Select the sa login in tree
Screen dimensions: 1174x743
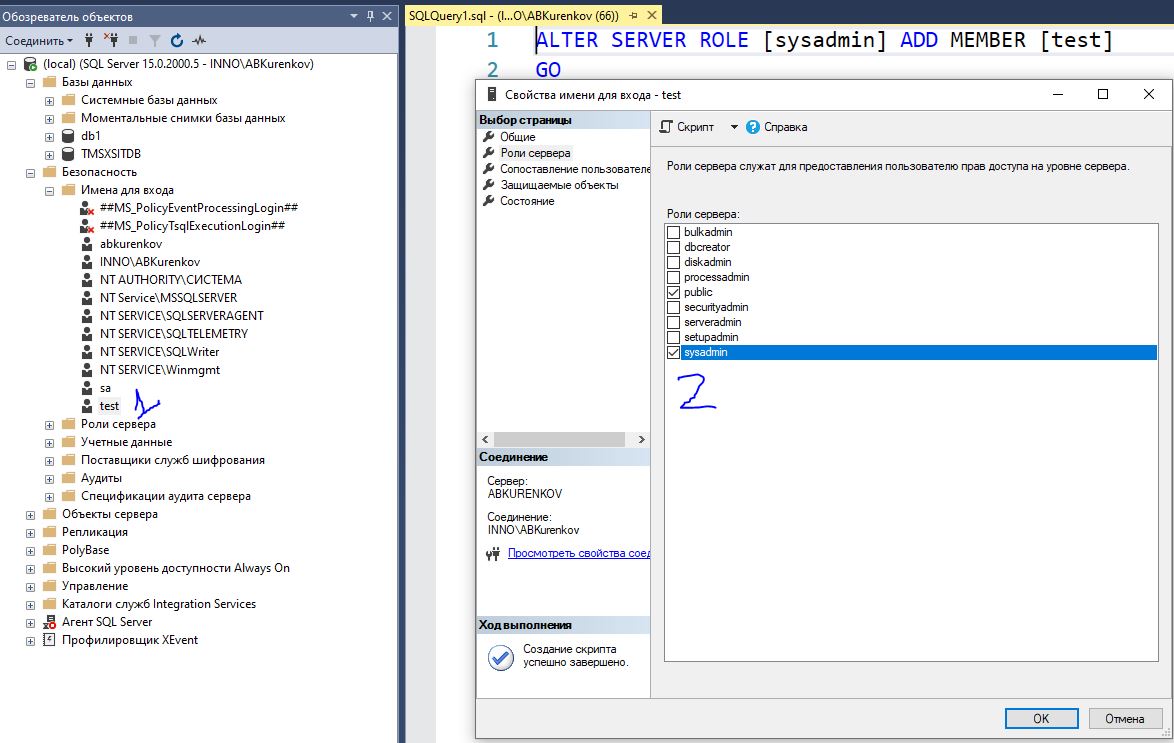pyautogui.click(x=105, y=388)
